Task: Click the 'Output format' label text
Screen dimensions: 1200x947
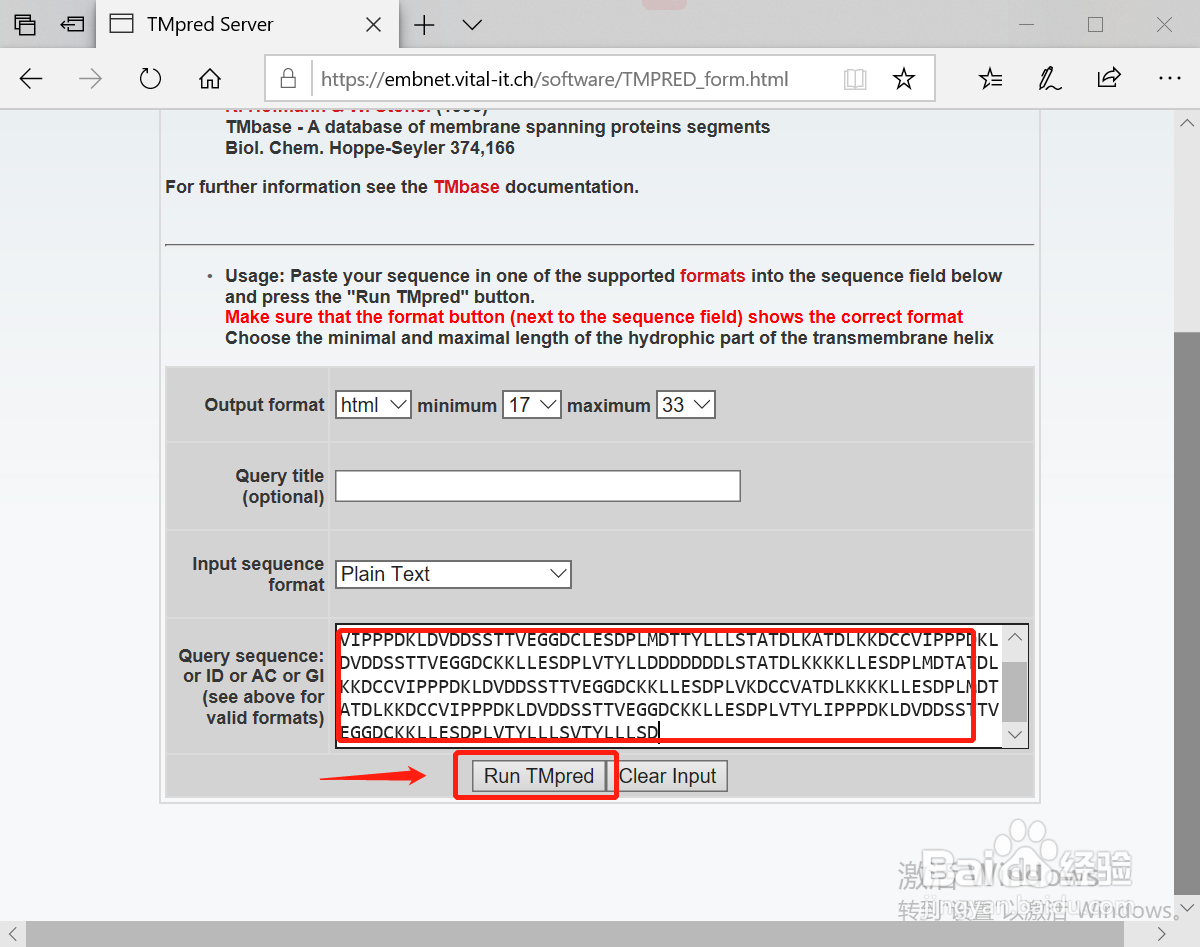Action: (x=265, y=405)
